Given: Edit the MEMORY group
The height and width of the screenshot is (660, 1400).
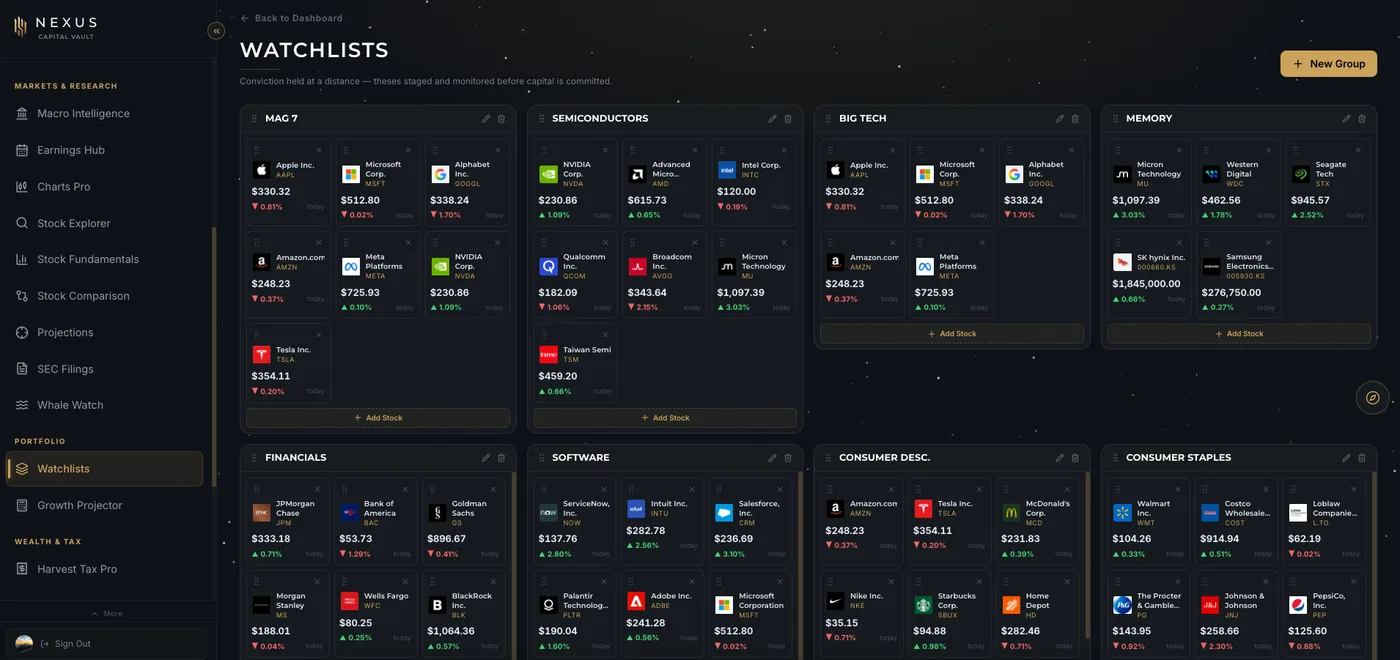Looking at the screenshot, I should pos(1346,119).
